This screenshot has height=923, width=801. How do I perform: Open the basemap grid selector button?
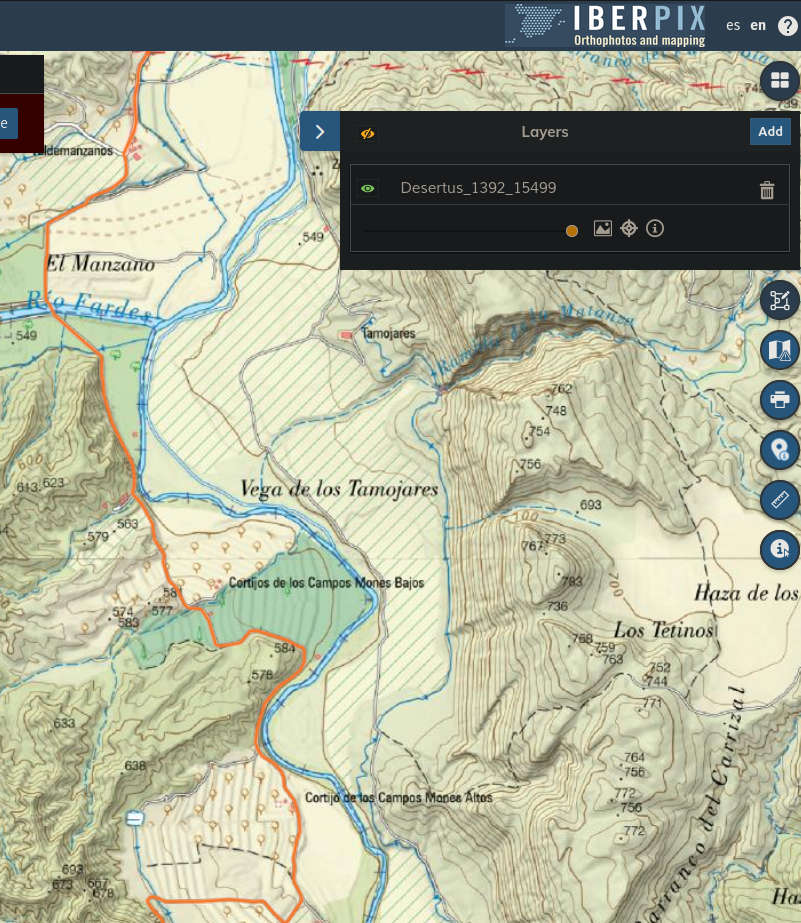click(780, 81)
